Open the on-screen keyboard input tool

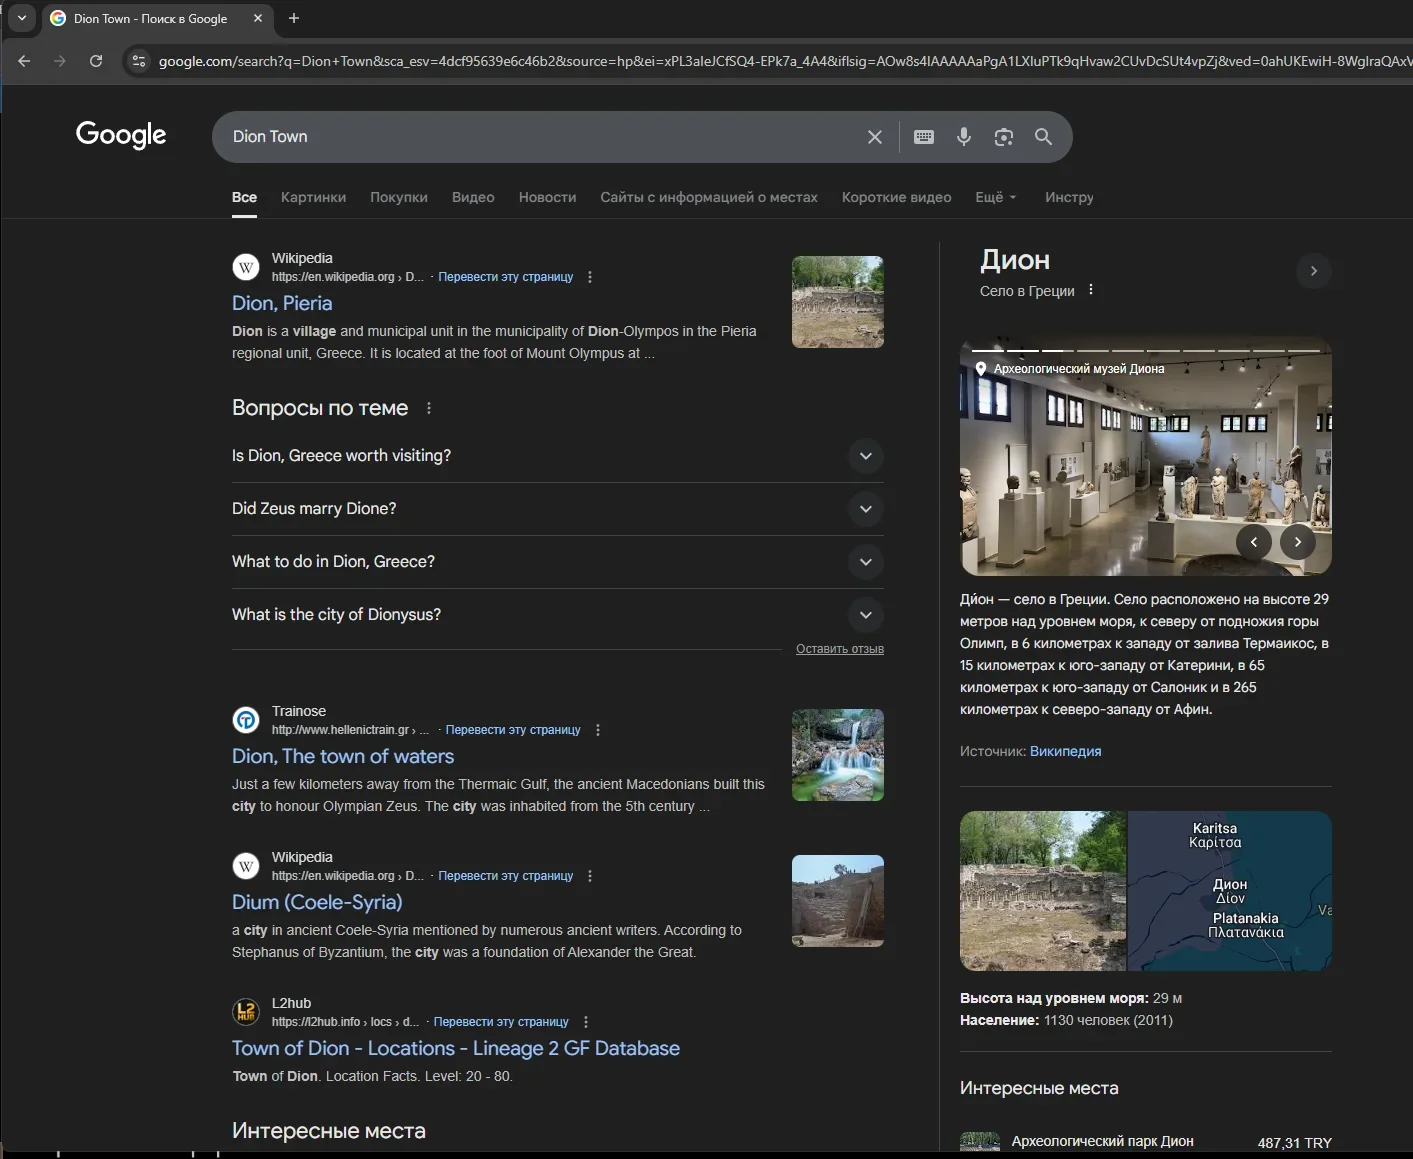click(924, 137)
